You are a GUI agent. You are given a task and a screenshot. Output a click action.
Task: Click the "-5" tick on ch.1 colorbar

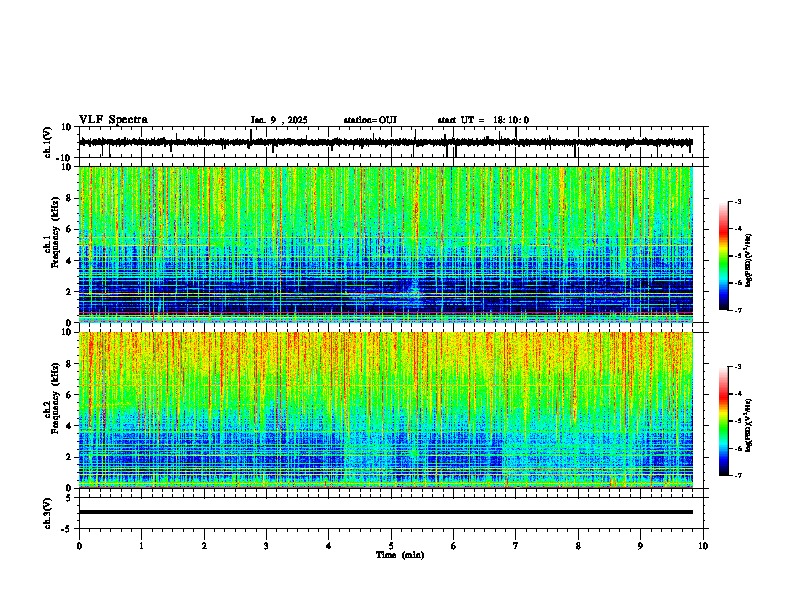tap(737, 256)
